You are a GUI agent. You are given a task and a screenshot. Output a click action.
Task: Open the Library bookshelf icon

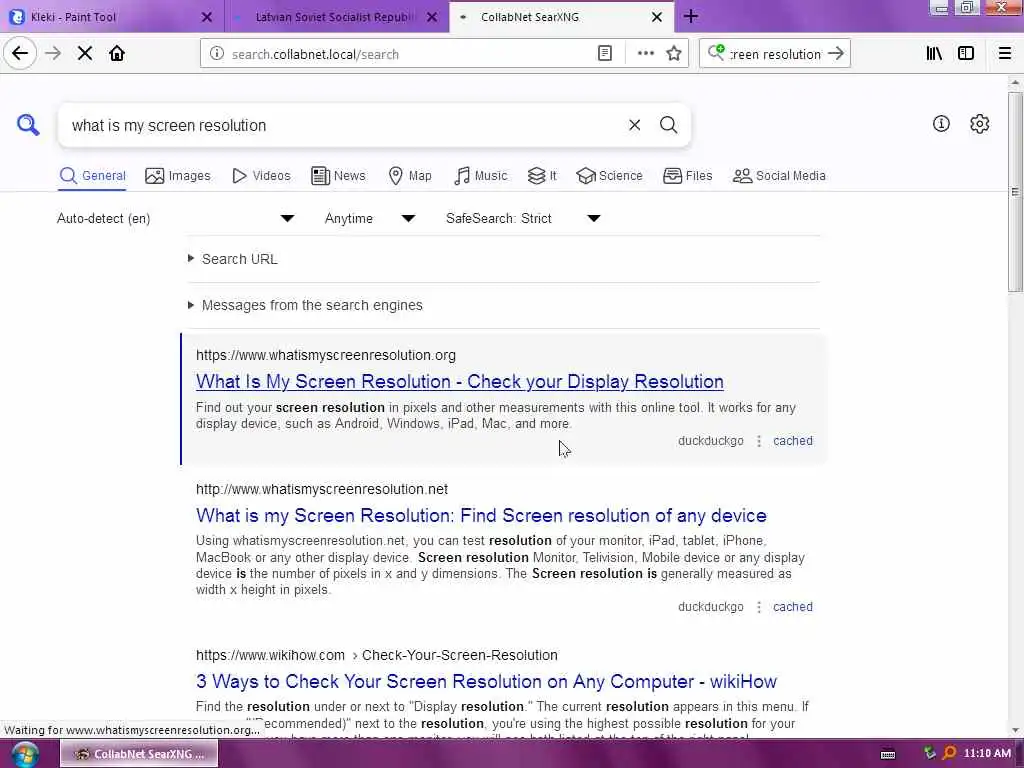[x=934, y=54]
